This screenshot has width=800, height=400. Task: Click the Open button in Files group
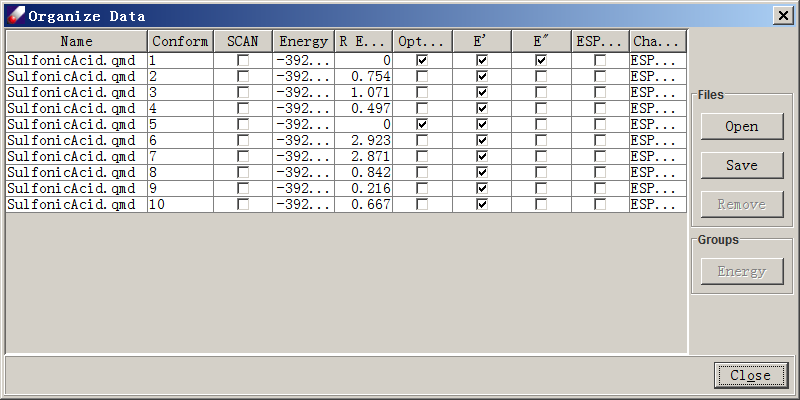[741, 126]
